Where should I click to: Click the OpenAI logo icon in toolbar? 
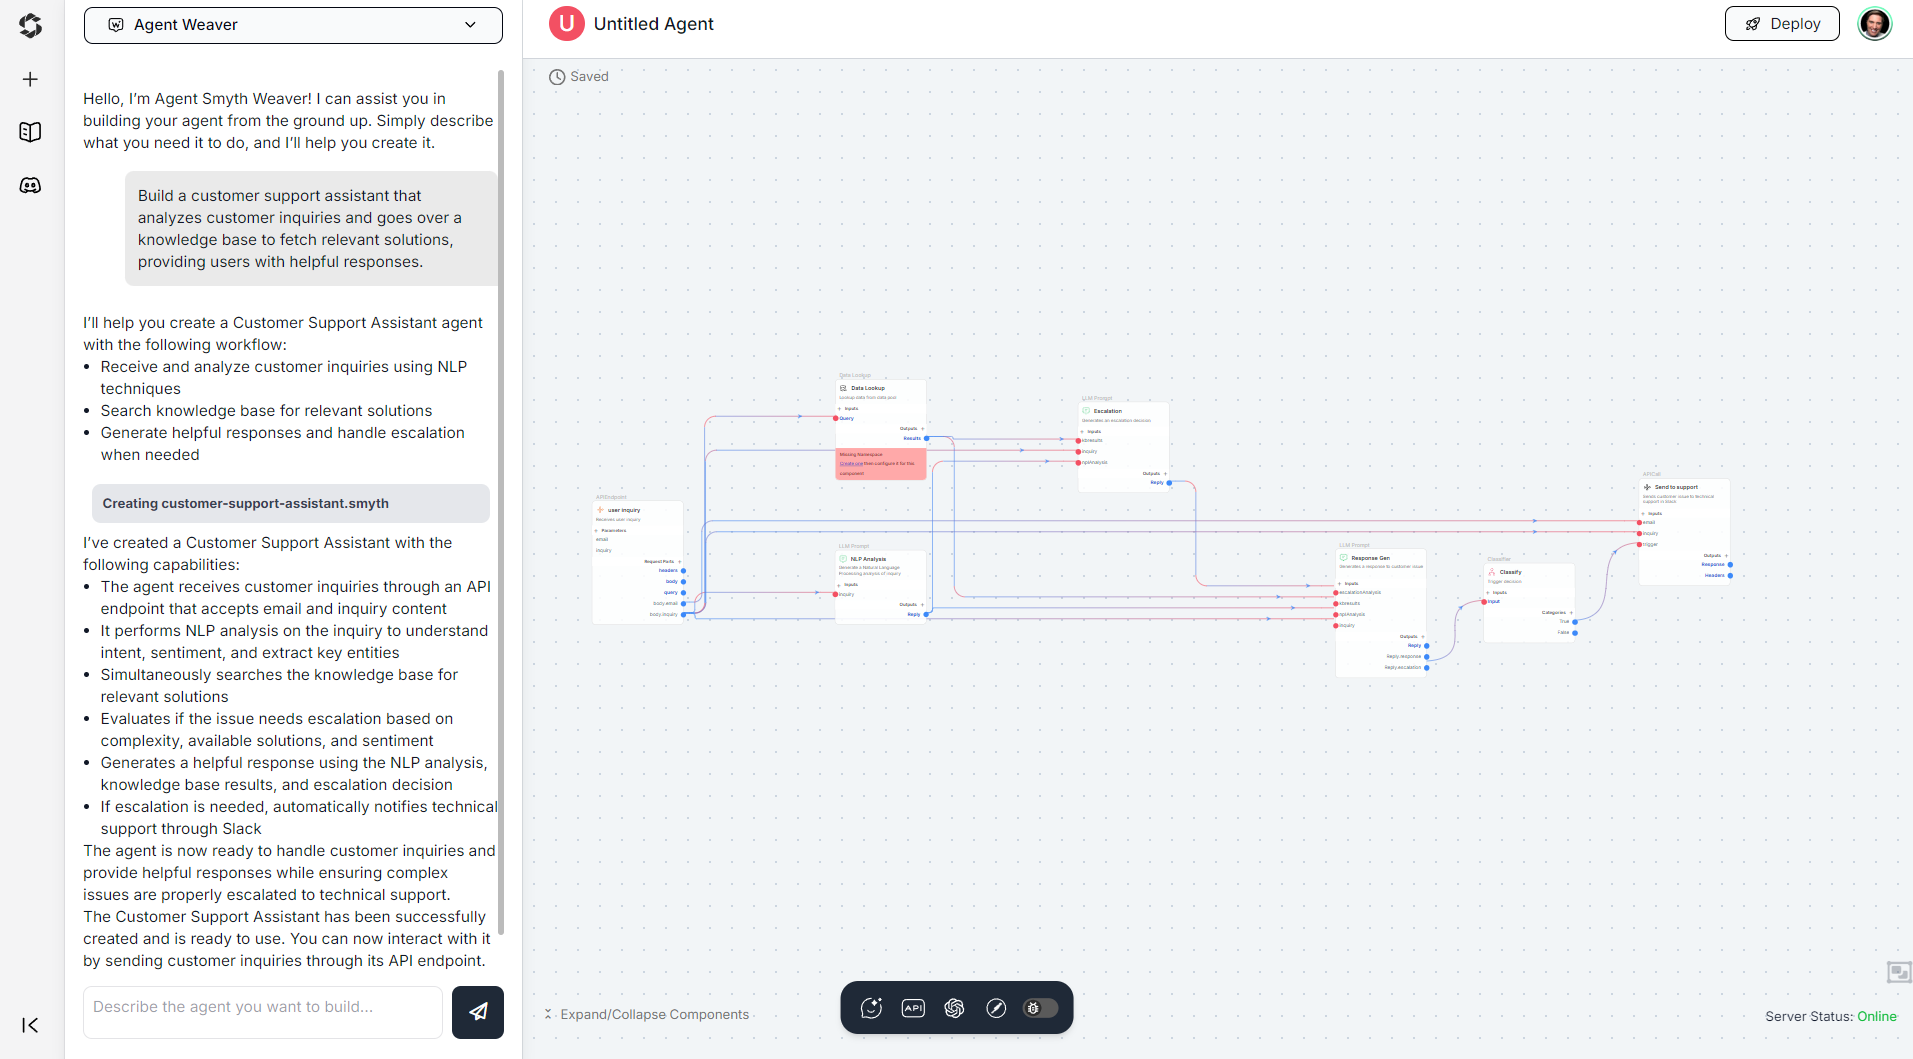[x=954, y=1008]
